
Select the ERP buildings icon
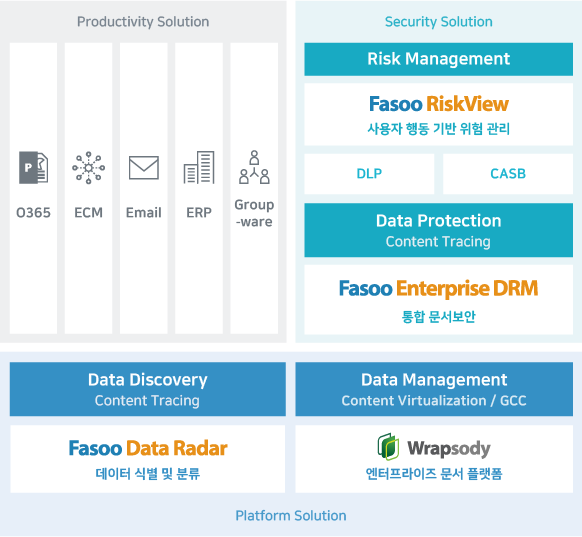tap(199, 167)
